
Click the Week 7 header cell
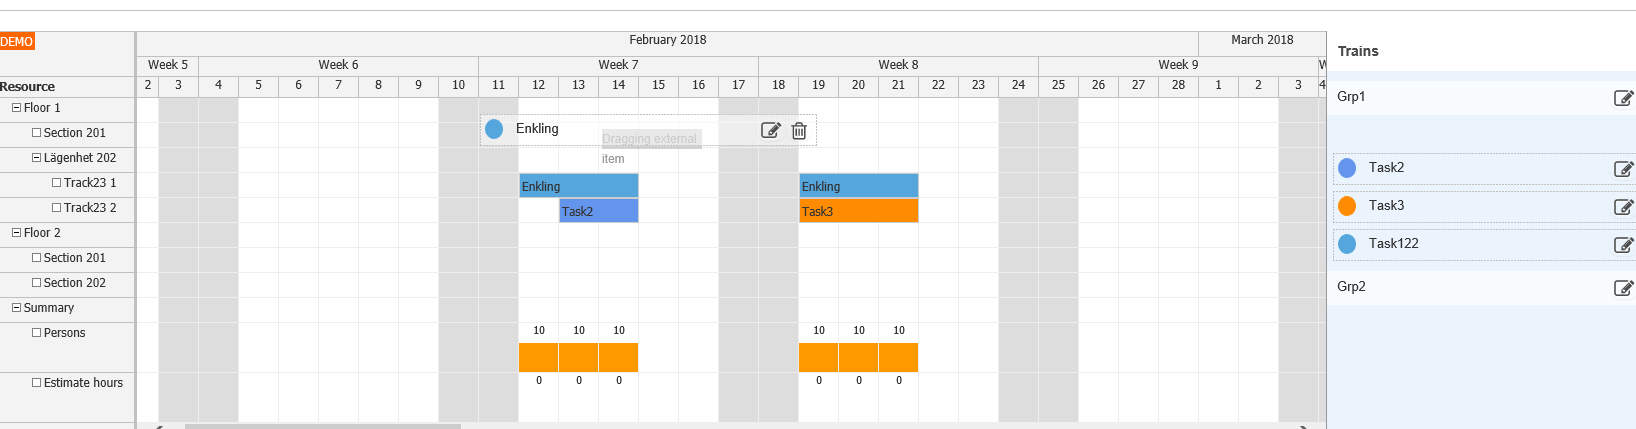(x=618, y=65)
